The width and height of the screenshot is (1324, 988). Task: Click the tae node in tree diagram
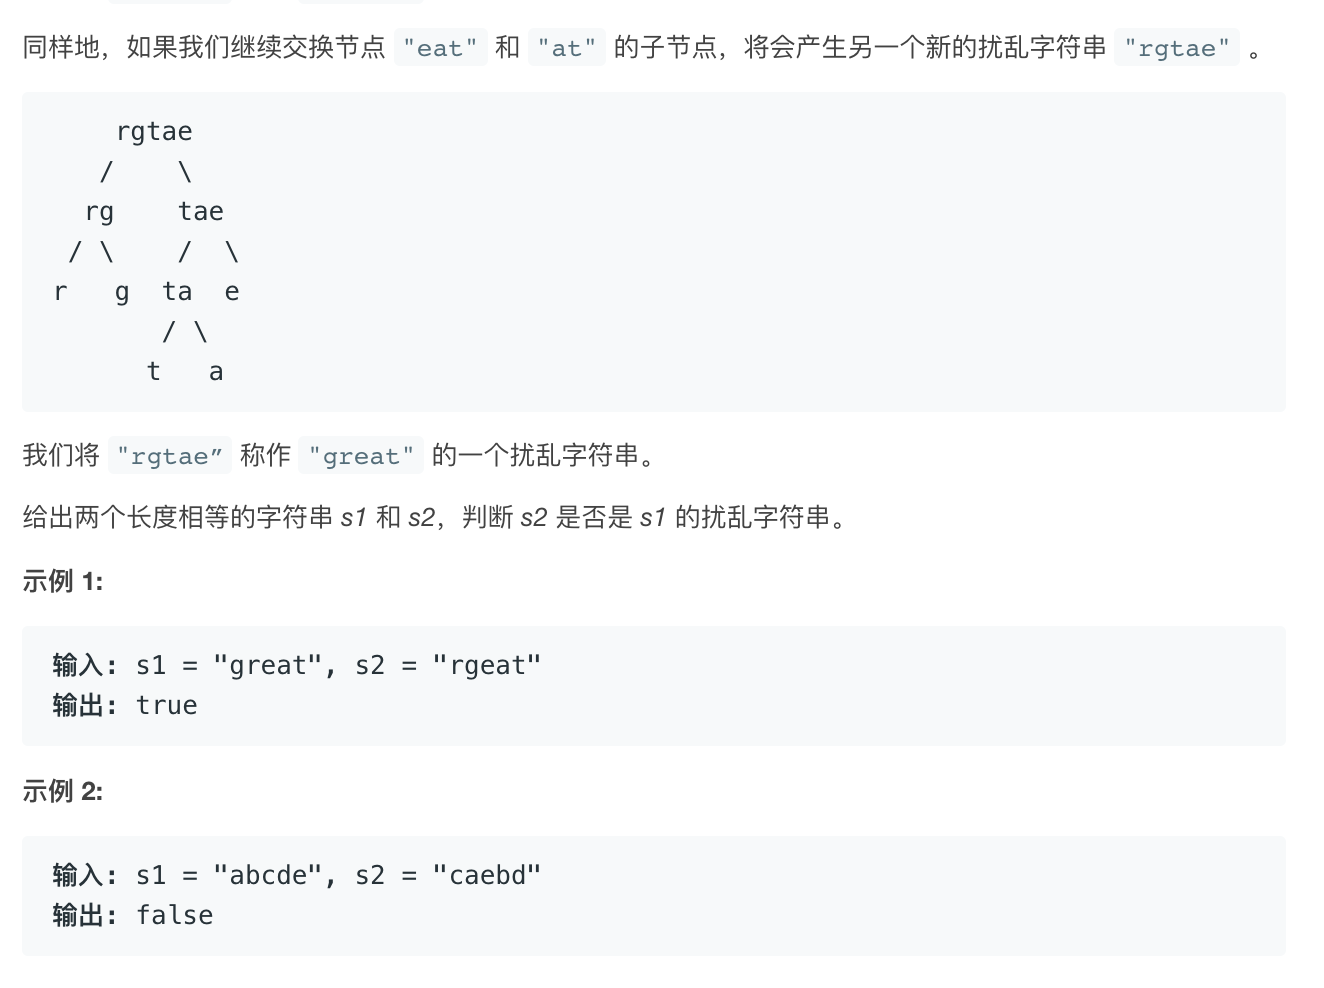pyautogui.click(x=201, y=211)
